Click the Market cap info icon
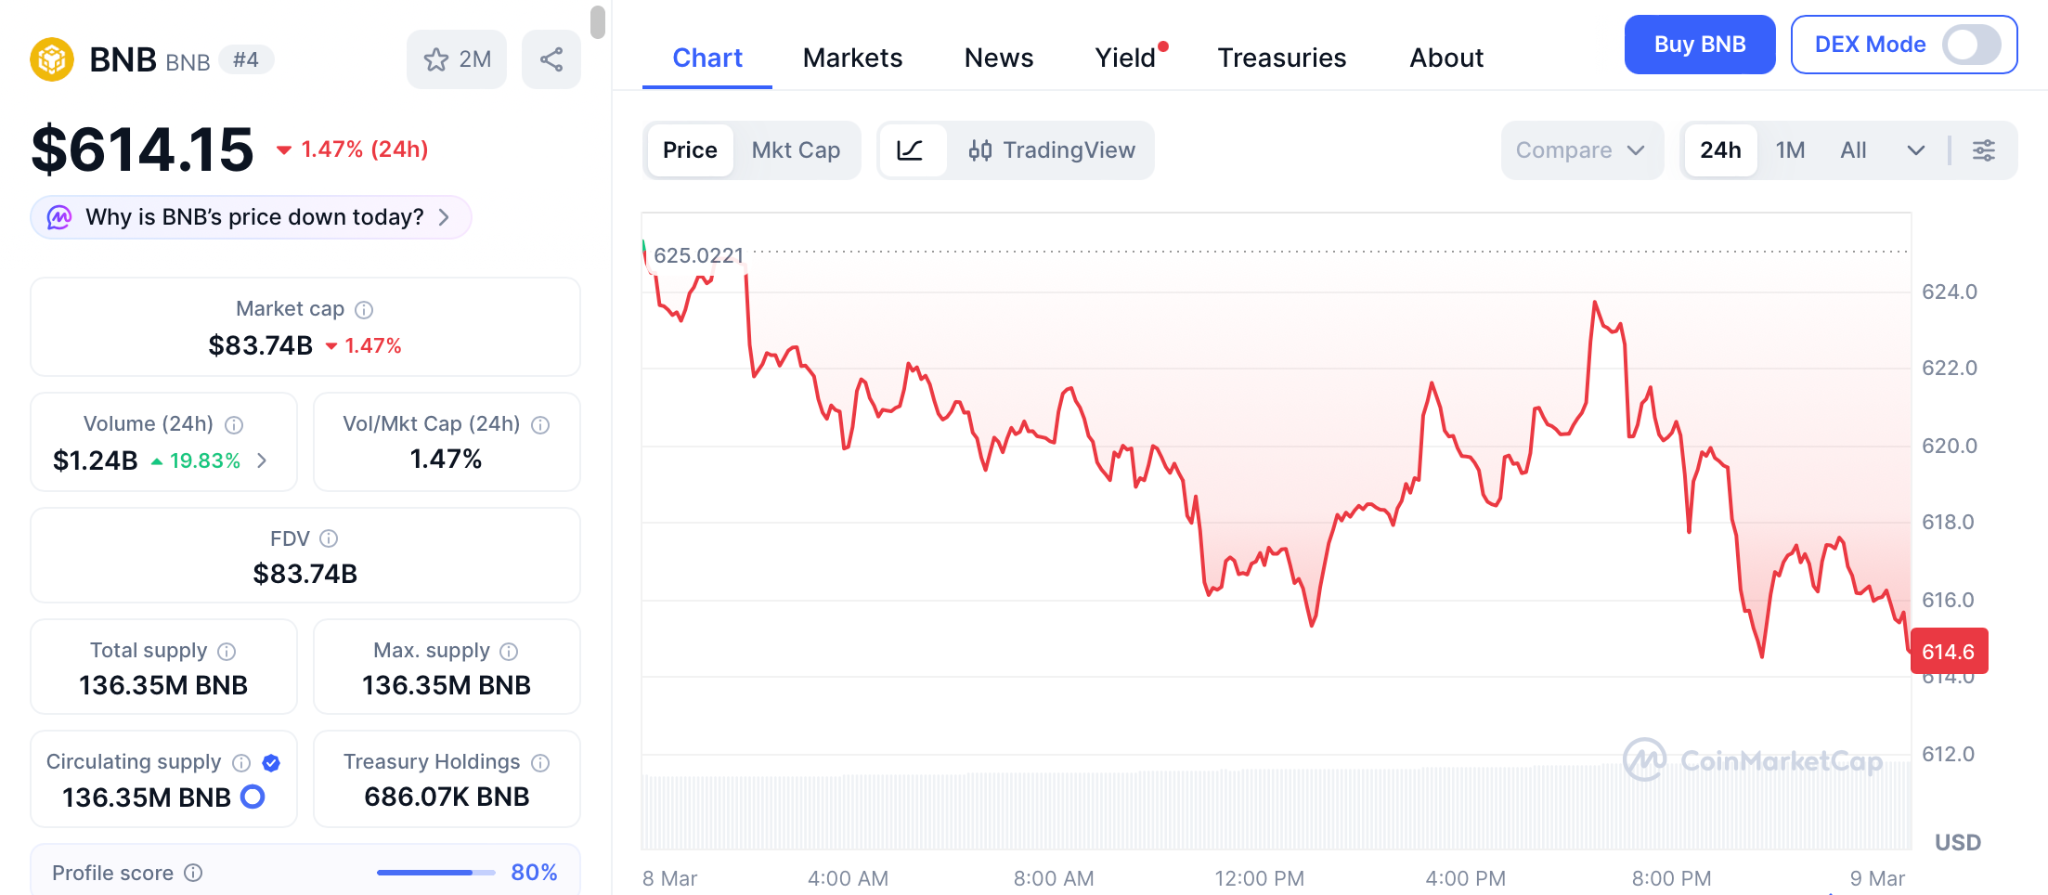 pyautogui.click(x=364, y=310)
